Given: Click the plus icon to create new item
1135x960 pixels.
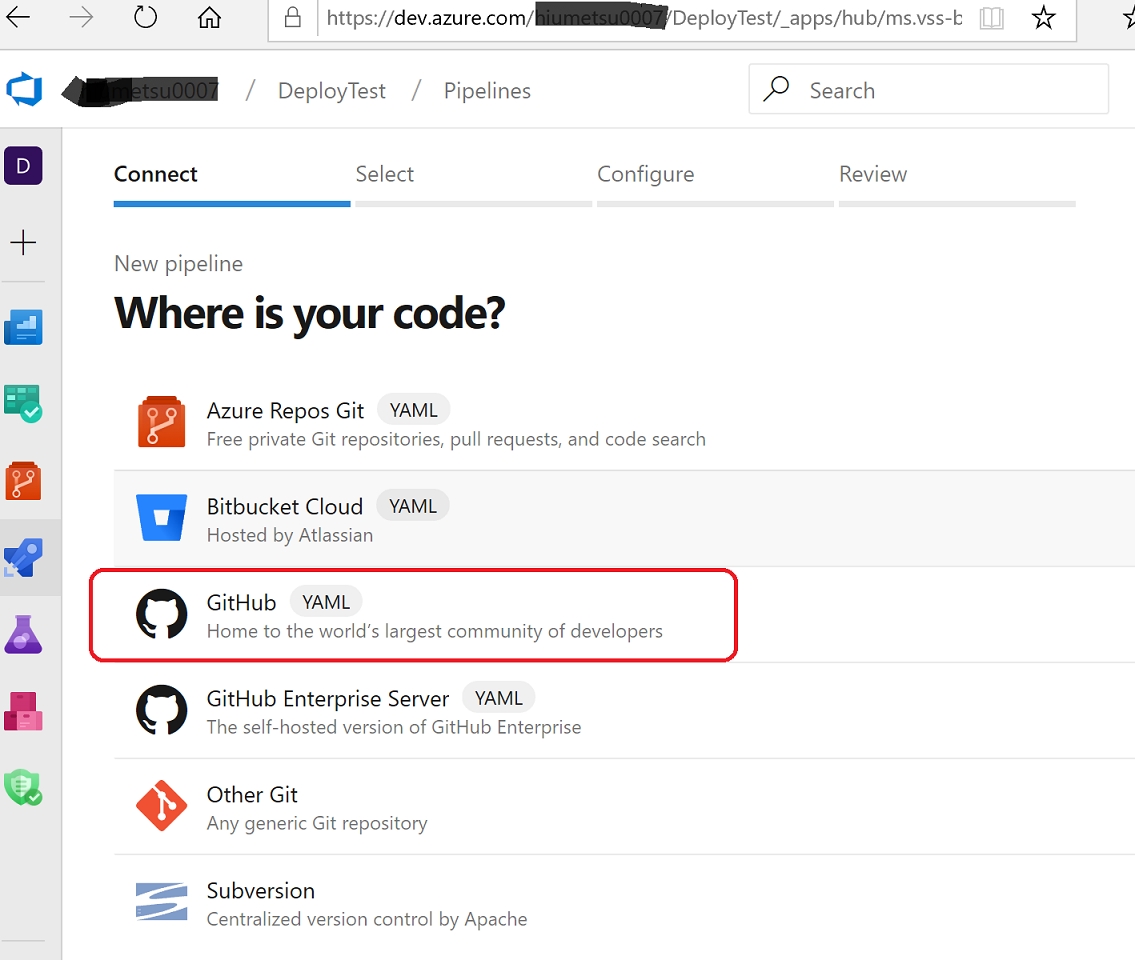Looking at the screenshot, I should click(x=23, y=242).
